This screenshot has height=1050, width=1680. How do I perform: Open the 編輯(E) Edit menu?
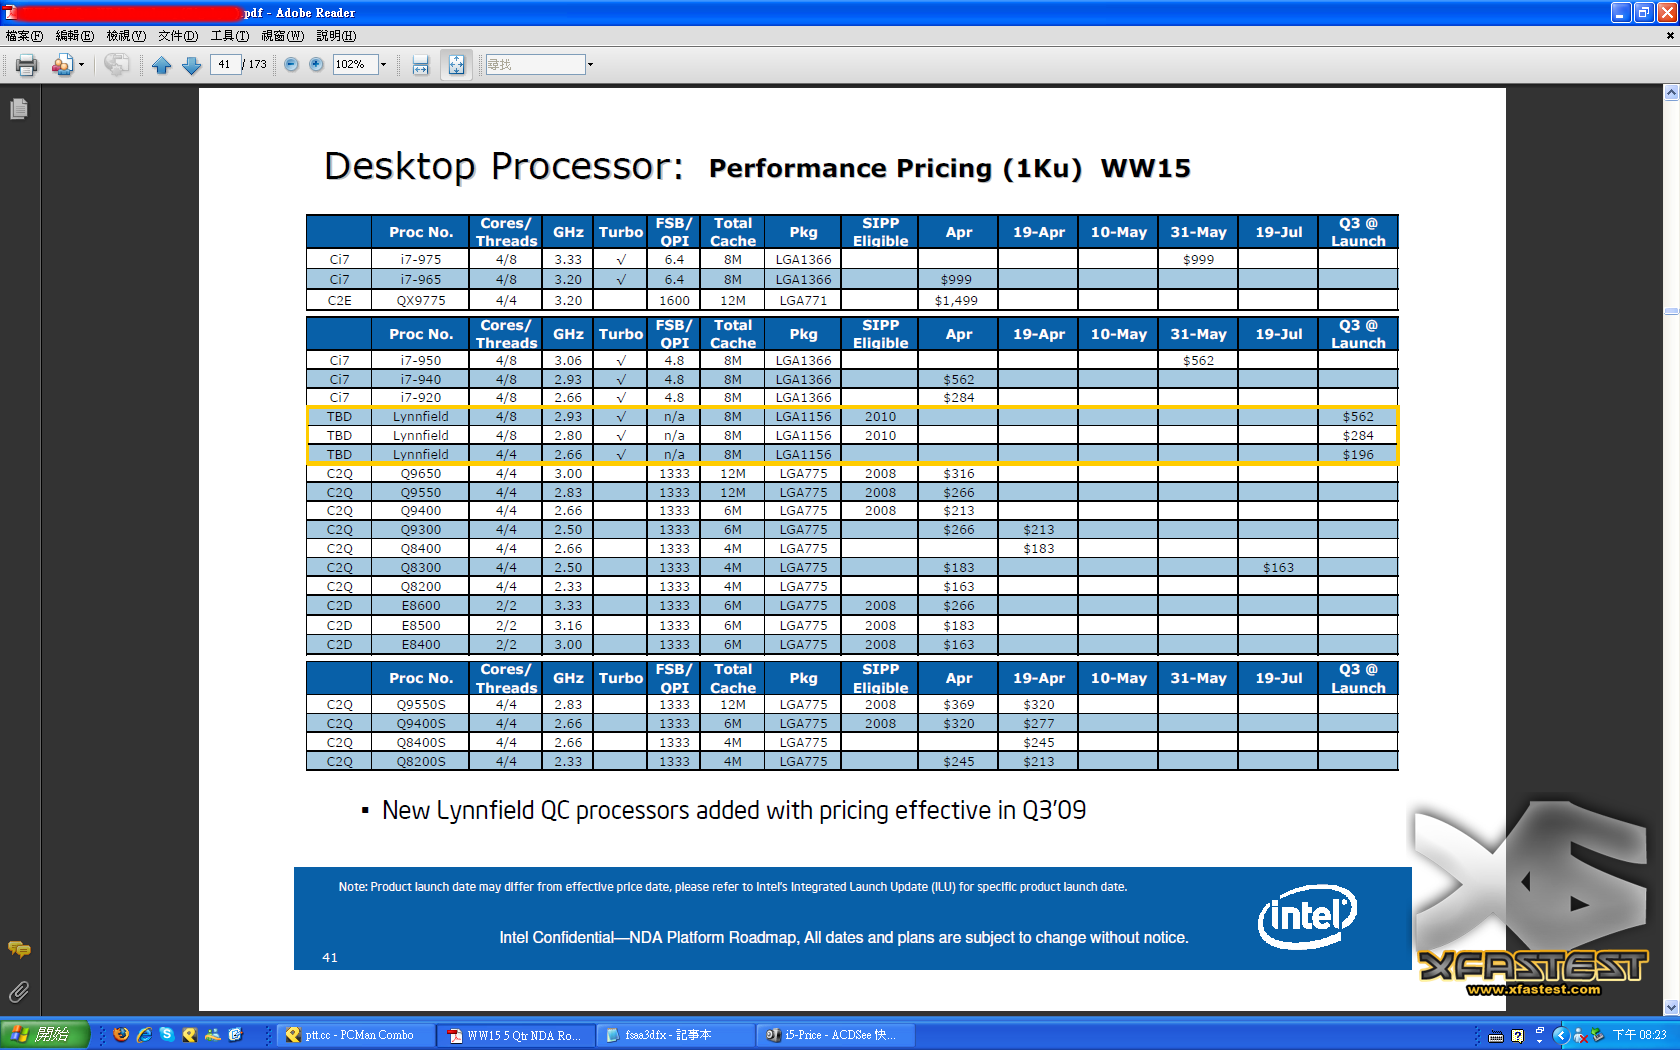tap(75, 36)
